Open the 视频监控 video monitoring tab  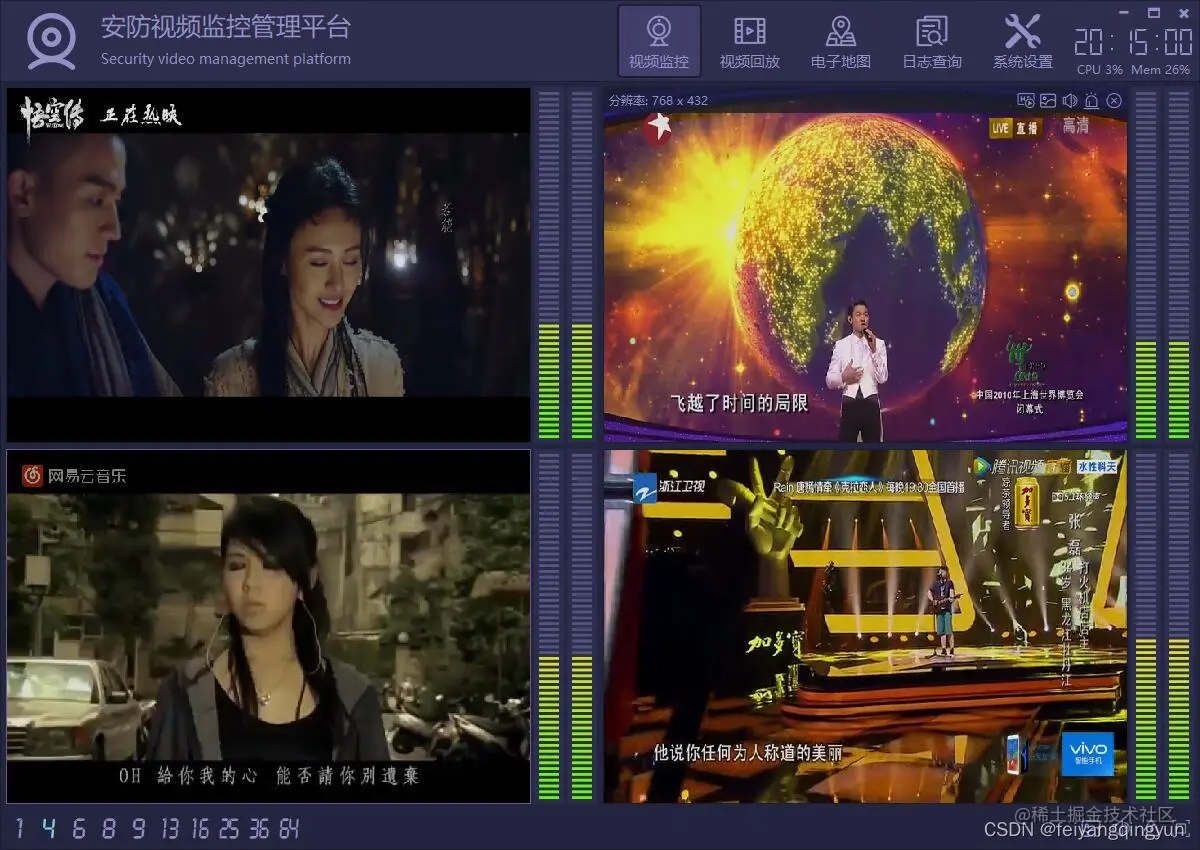(659, 42)
